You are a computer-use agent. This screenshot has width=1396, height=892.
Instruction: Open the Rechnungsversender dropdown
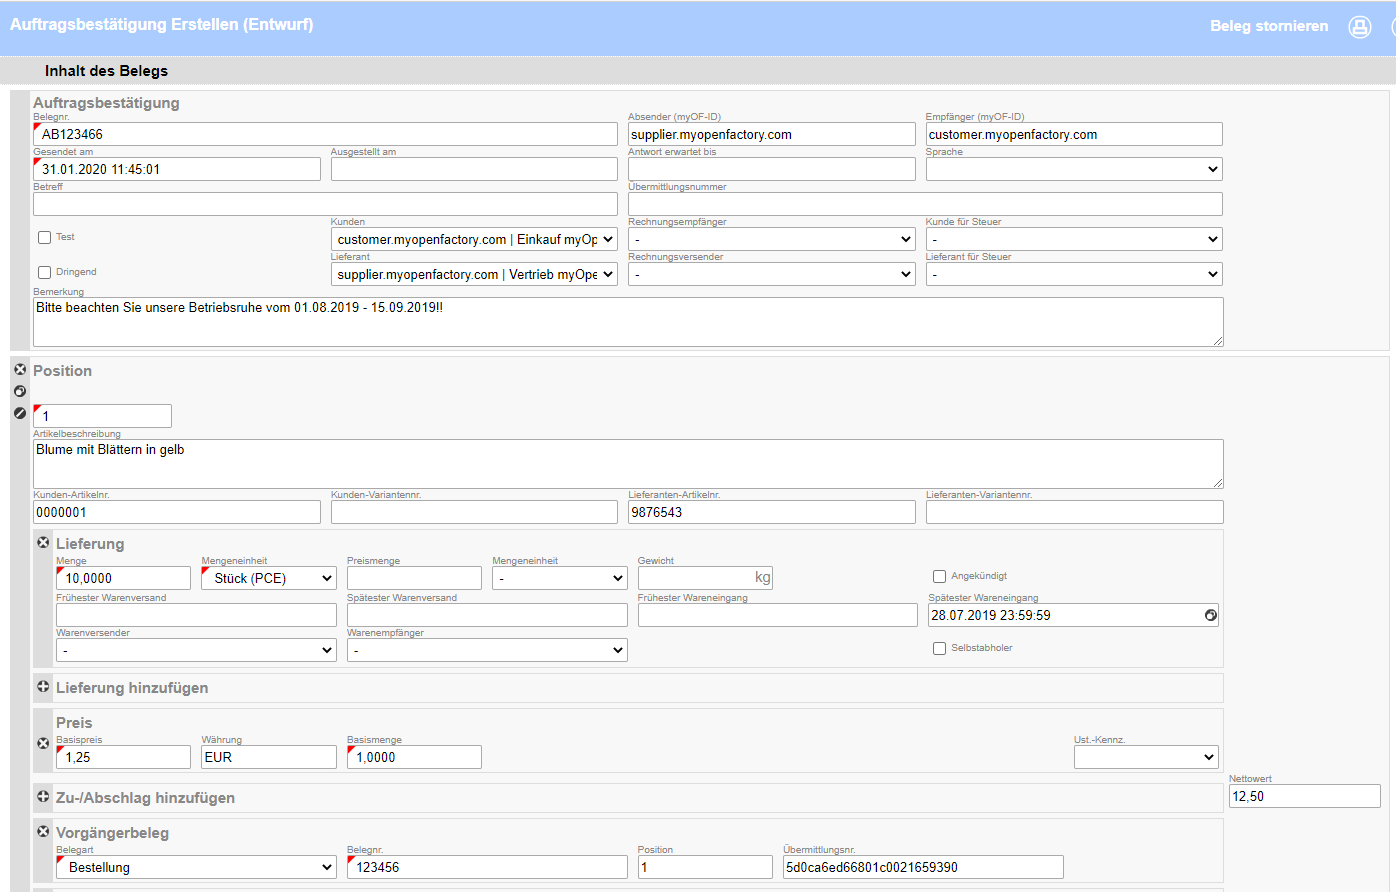click(772, 274)
